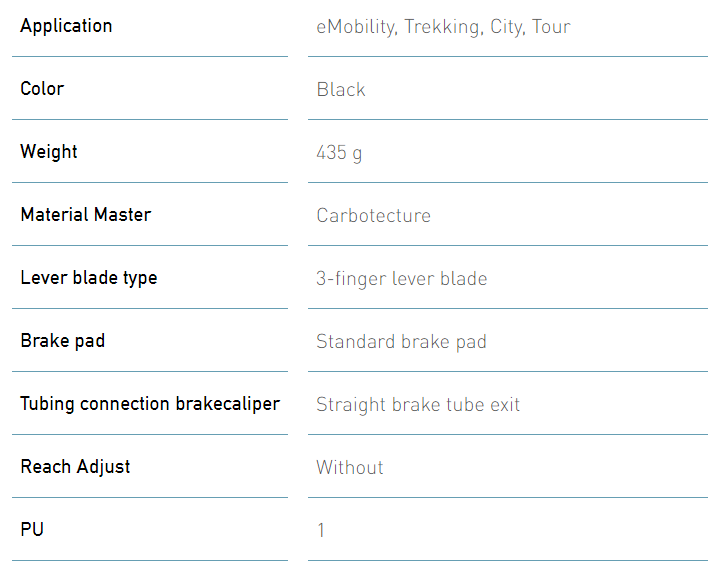This screenshot has height=572, width=720.
Task: Select the 435 g weight value
Action: pos(339,153)
